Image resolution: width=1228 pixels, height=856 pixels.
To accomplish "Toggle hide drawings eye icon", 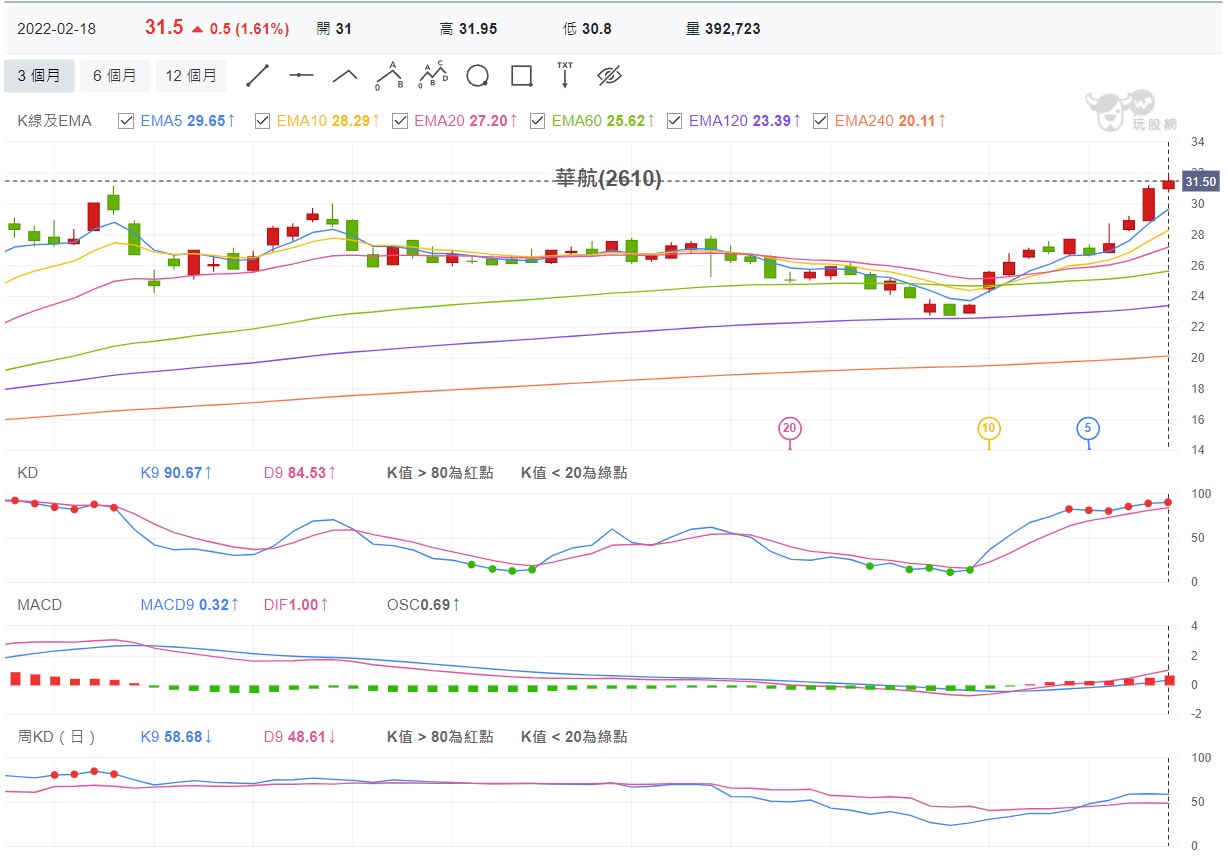I will click(x=609, y=76).
